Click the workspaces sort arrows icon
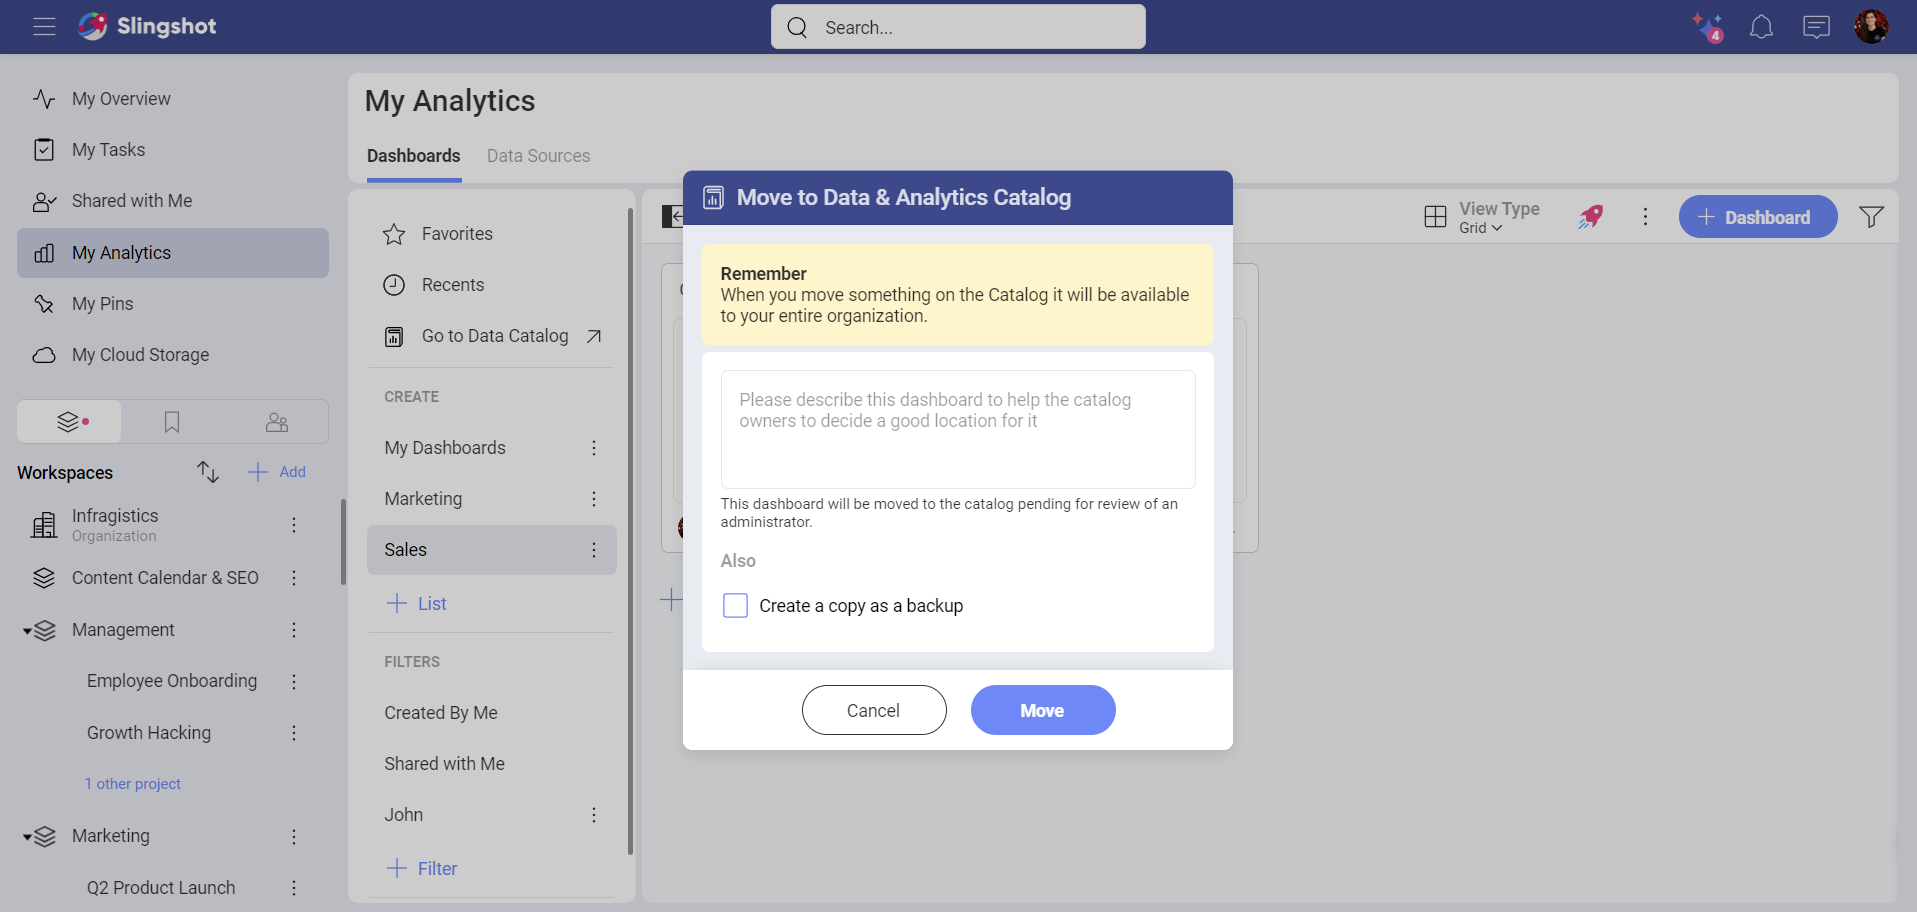 [x=207, y=472]
